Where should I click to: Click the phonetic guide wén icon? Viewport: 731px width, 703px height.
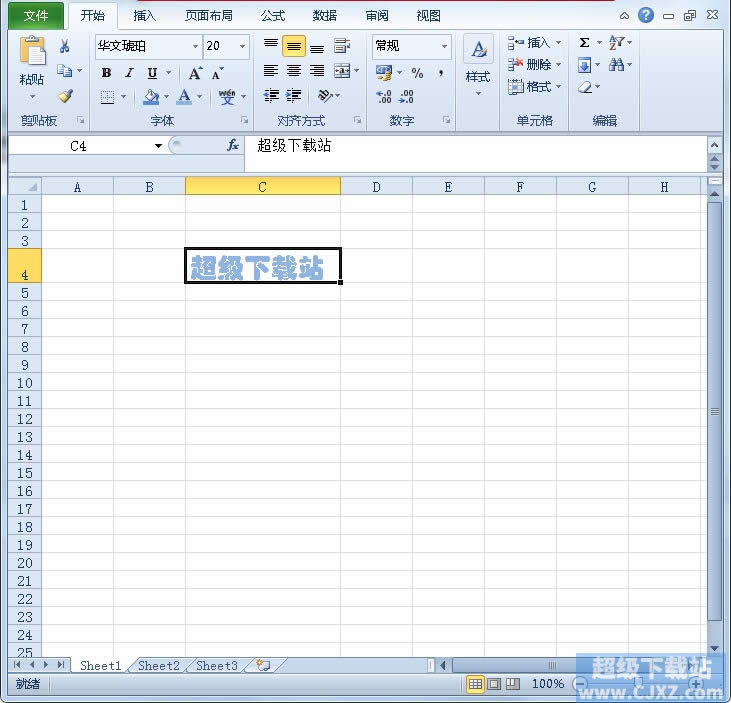[227, 97]
